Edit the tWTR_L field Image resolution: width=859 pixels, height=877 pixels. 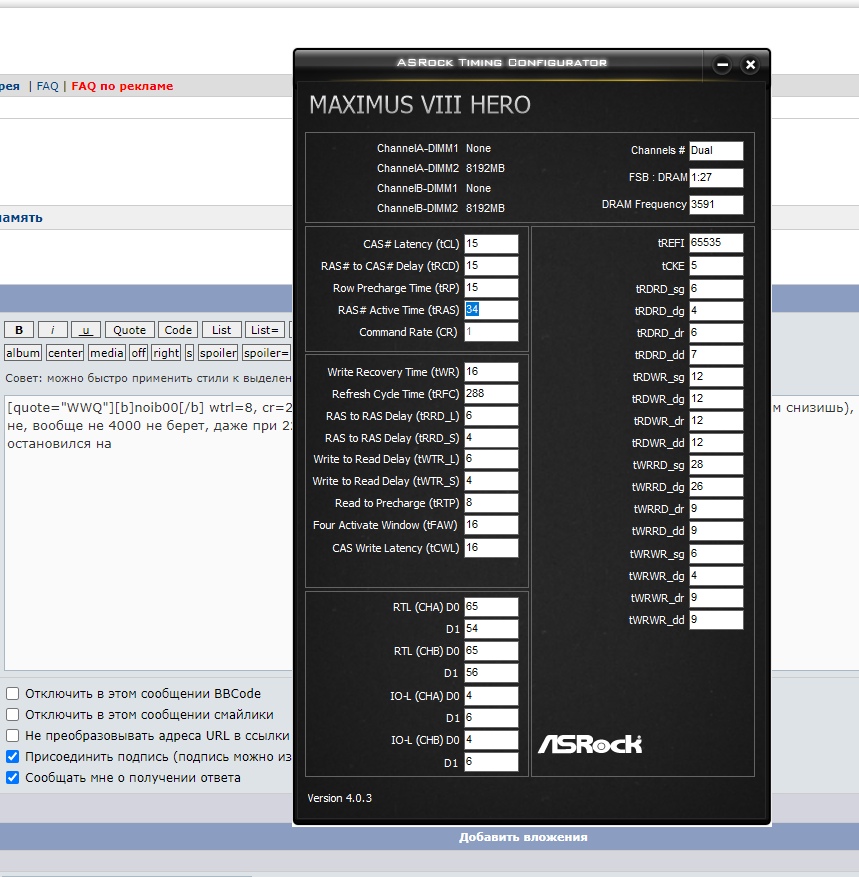pos(491,459)
